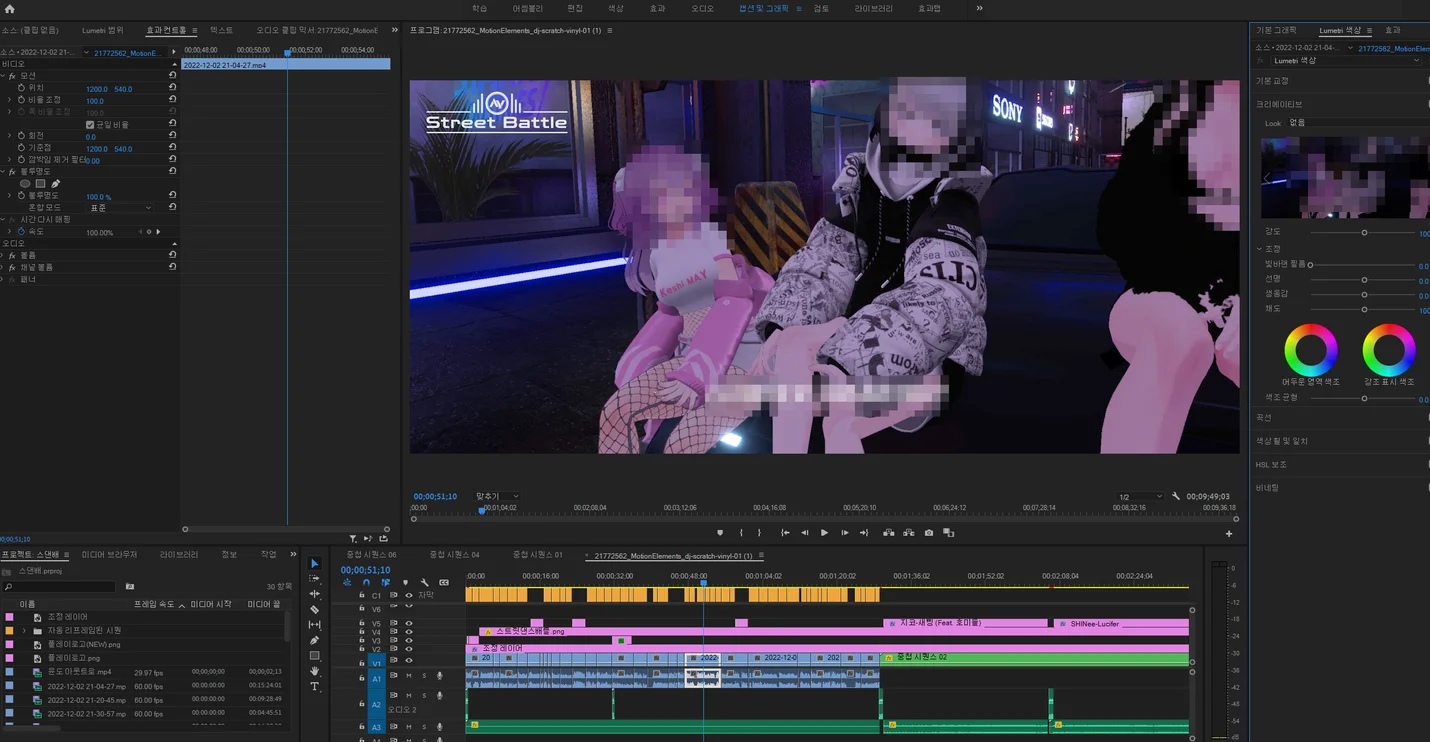Select the Razor tool
The height and width of the screenshot is (742, 1430).
[314, 609]
